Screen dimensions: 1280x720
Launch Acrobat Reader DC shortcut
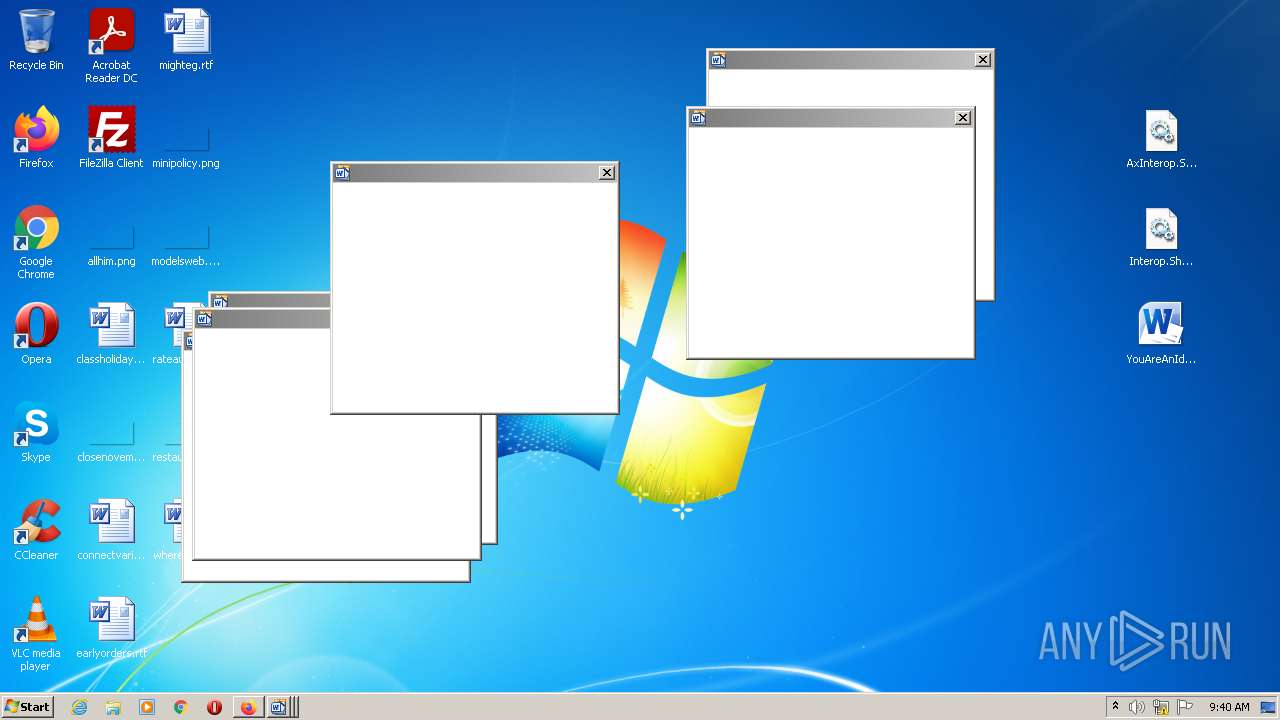111,47
